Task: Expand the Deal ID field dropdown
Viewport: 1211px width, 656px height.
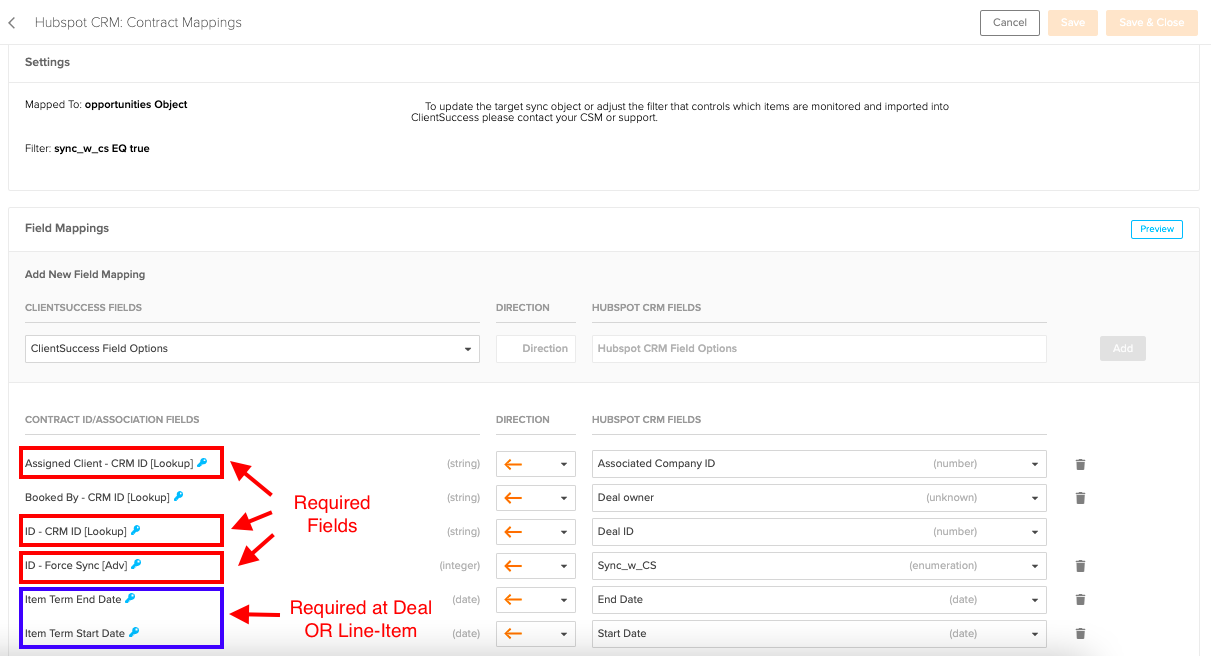Action: 819,532
